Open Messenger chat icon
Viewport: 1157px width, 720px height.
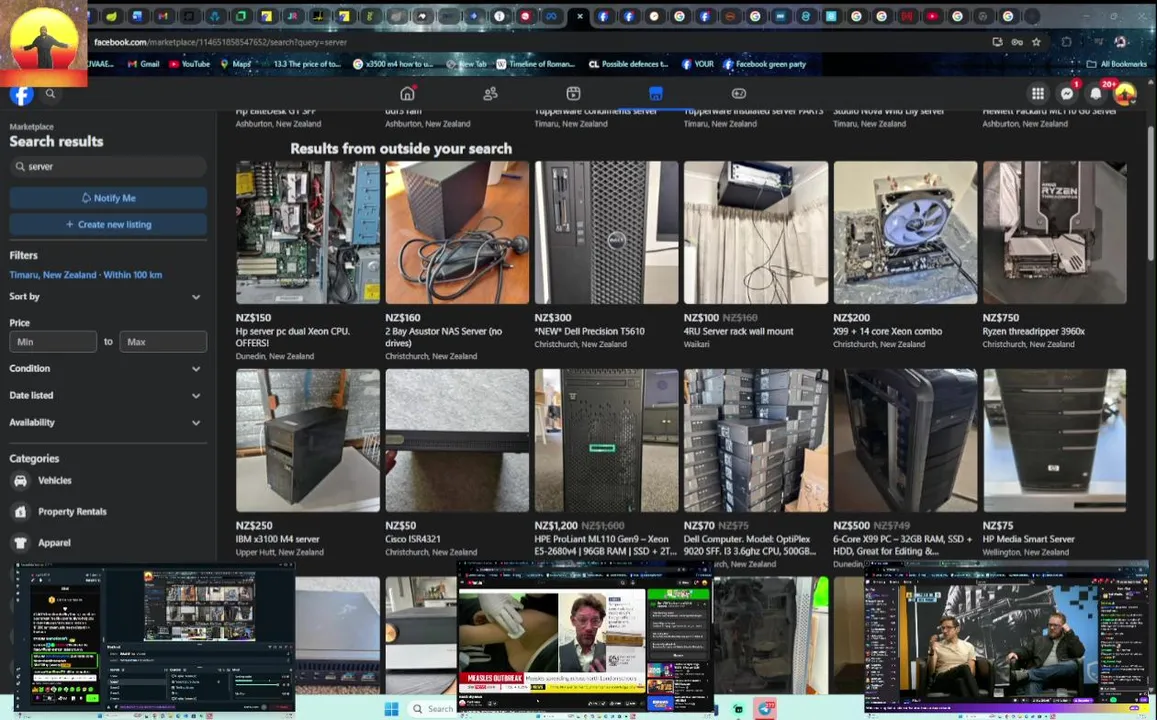point(1066,93)
